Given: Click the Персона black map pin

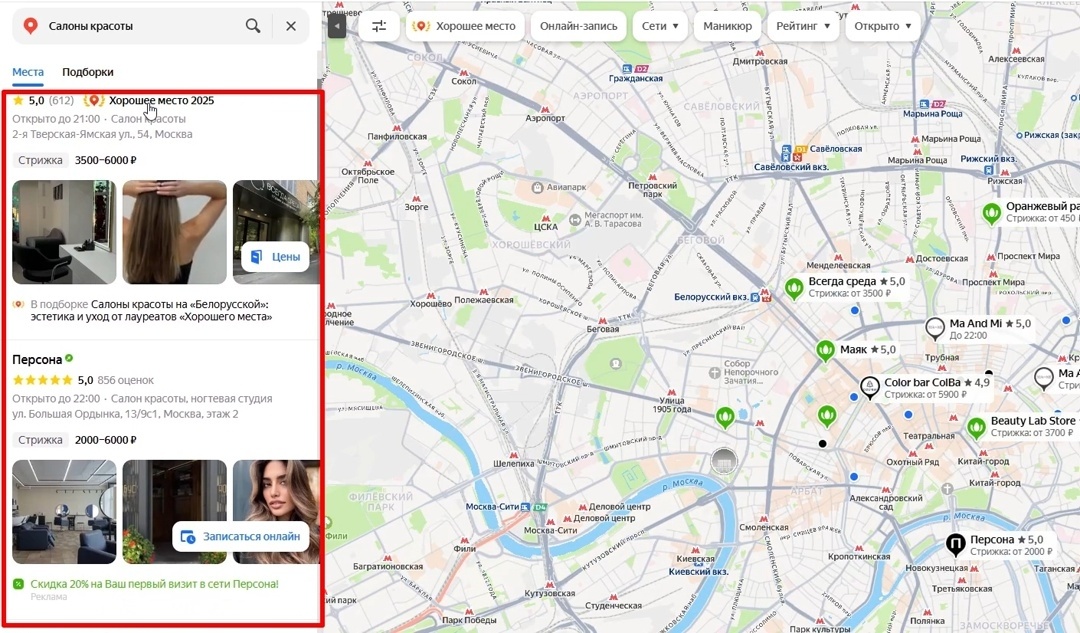Looking at the screenshot, I should tap(955, 545).
